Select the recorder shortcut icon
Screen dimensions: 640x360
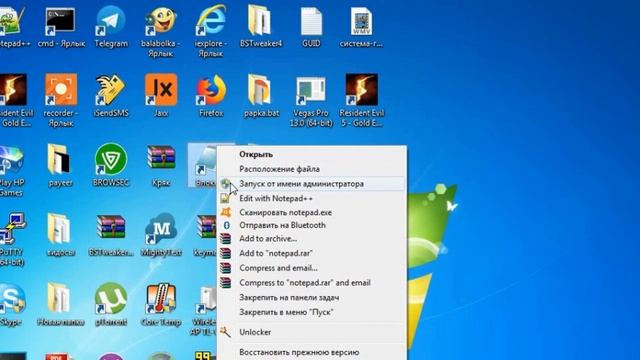pos(61,90)
